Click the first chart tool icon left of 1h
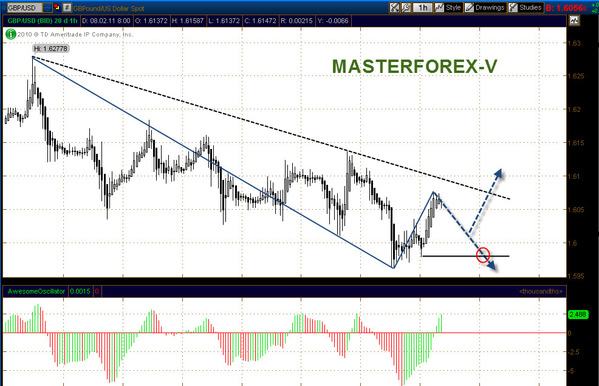 coord(395,7)
